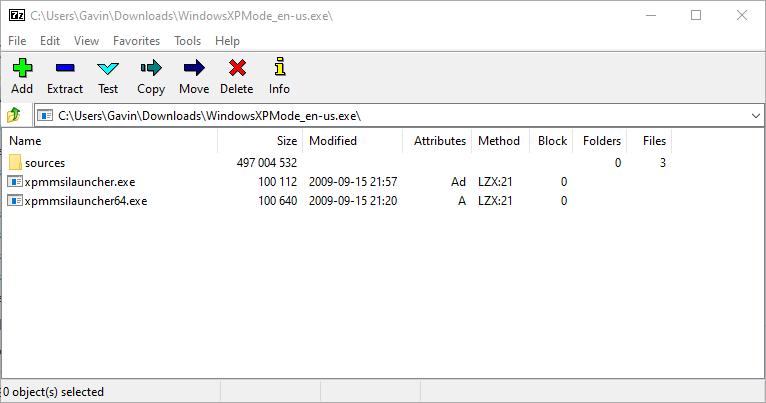Run the Test archive tool
This screenshot has width=766, height=403.
click(108, 68)
